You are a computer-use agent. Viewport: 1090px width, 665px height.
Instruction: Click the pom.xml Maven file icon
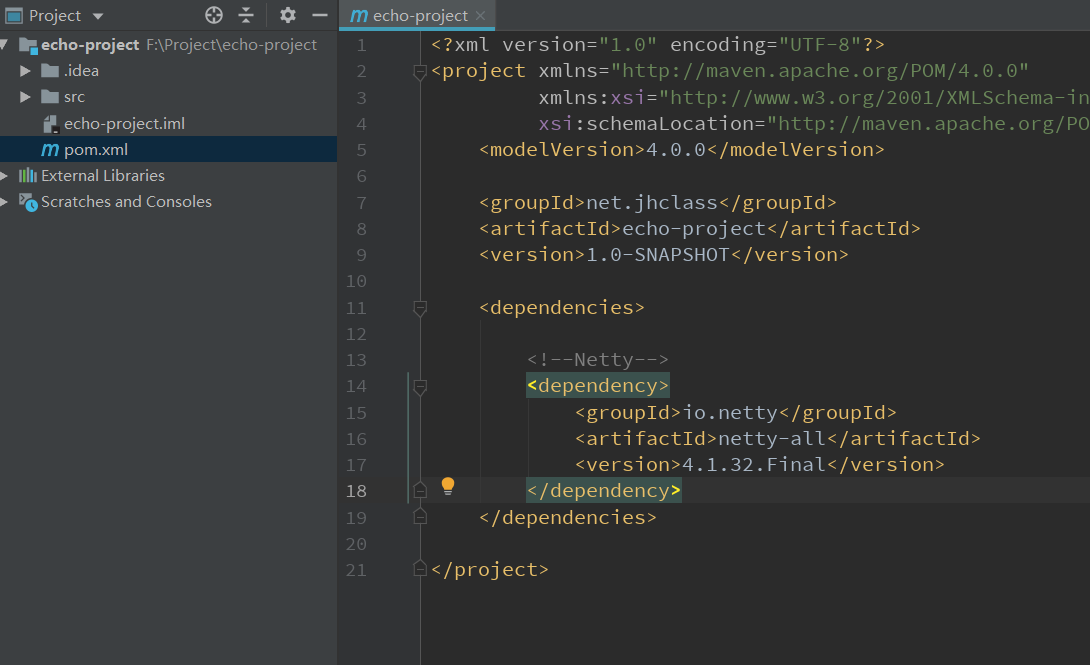[50, 149]
